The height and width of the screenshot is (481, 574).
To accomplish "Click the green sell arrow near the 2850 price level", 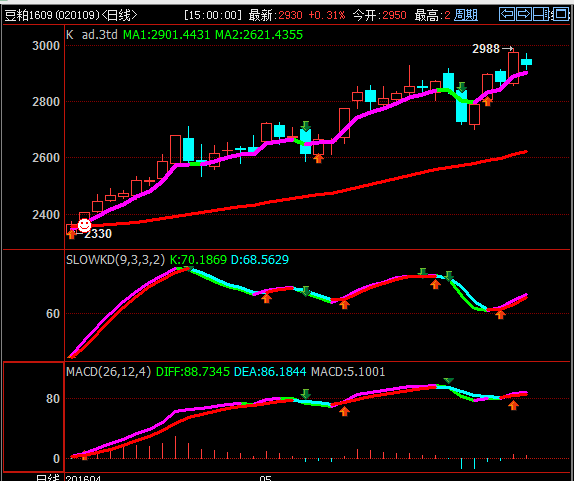I will coord(462,87).
